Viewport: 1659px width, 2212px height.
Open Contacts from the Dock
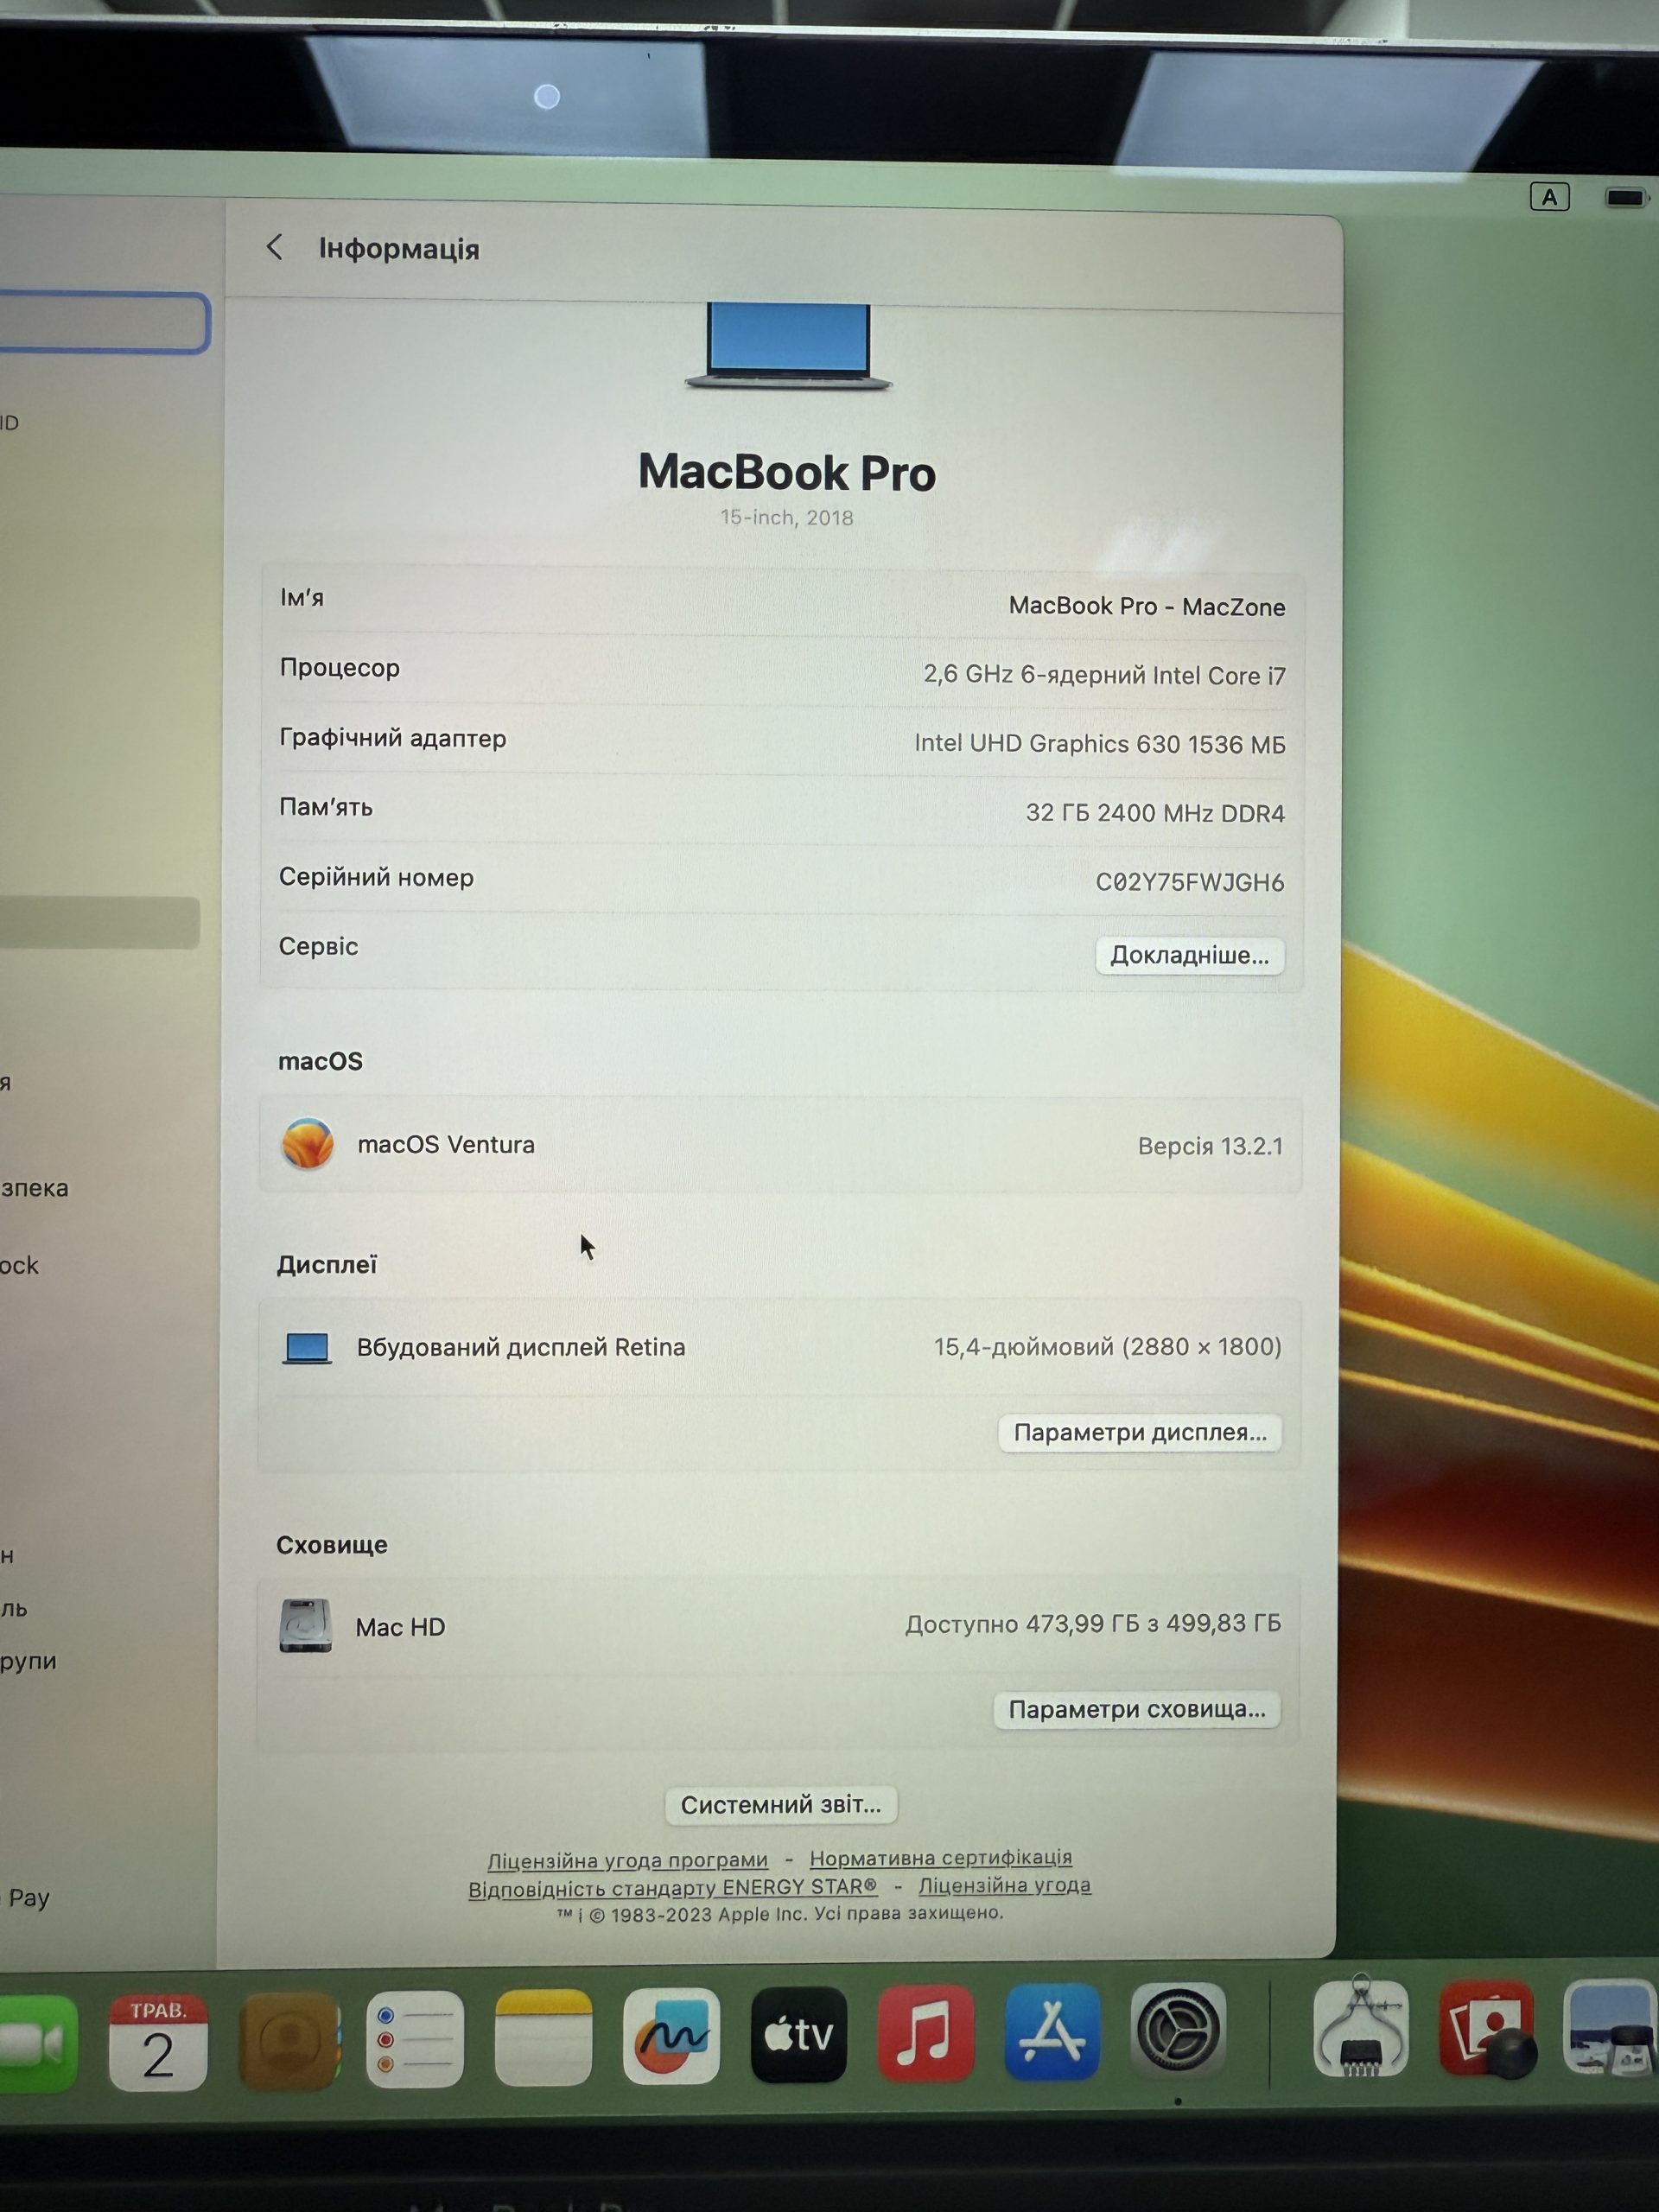(x=290, y=2040)
